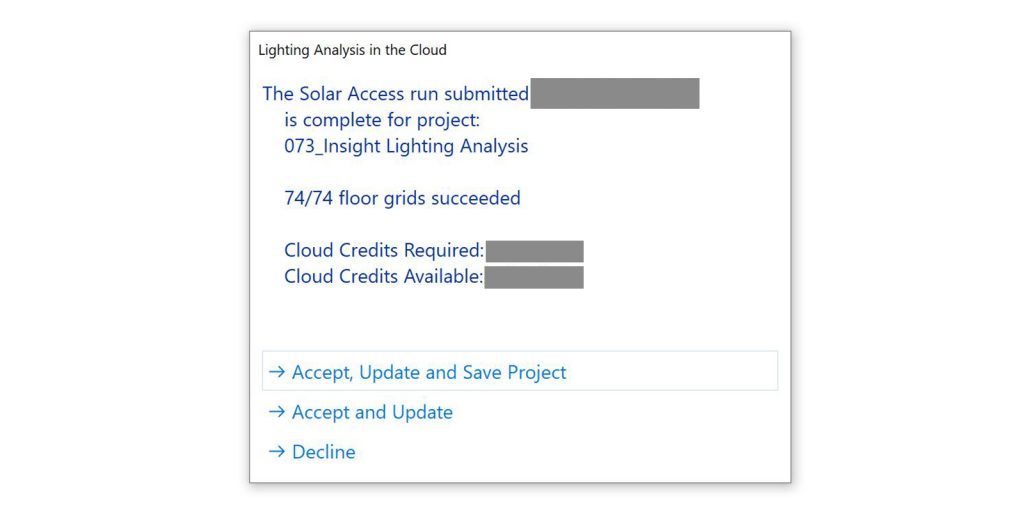Click the gray box beside Cloud Credits Required
1024x512 pixels.
point(534,251)
